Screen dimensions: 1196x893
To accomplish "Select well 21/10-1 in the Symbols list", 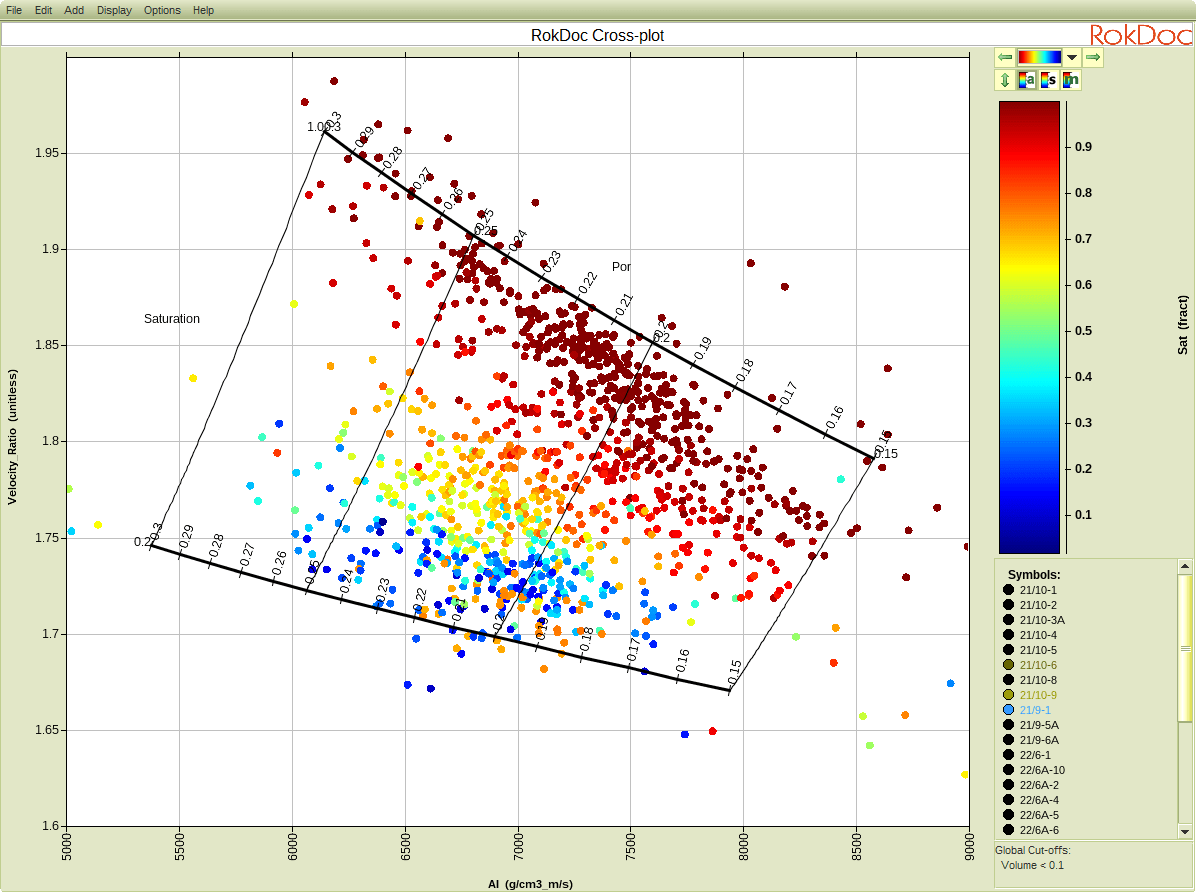I will pyautogui.click(x=1038, y=590).
